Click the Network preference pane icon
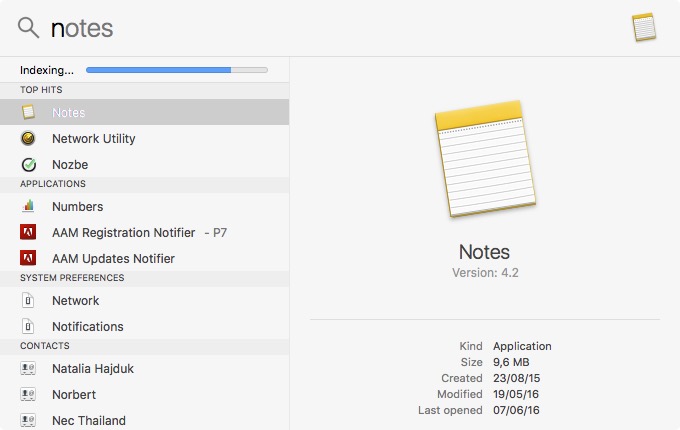This screenshot has height=430, width=680. pyautogui.click(x=28, y=300)
